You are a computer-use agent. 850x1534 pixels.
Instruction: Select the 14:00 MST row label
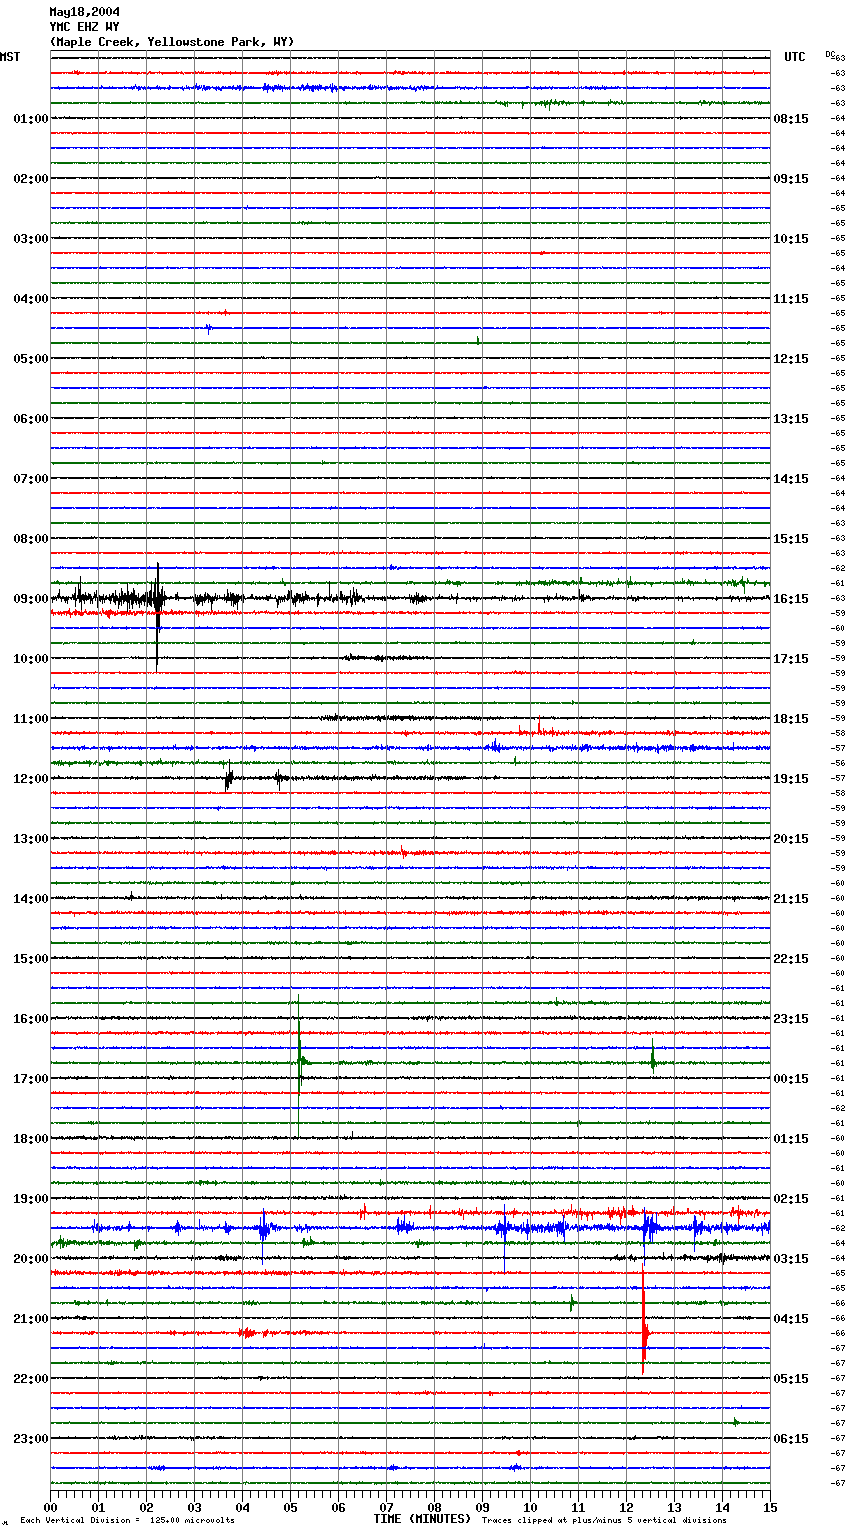[31, 899]
